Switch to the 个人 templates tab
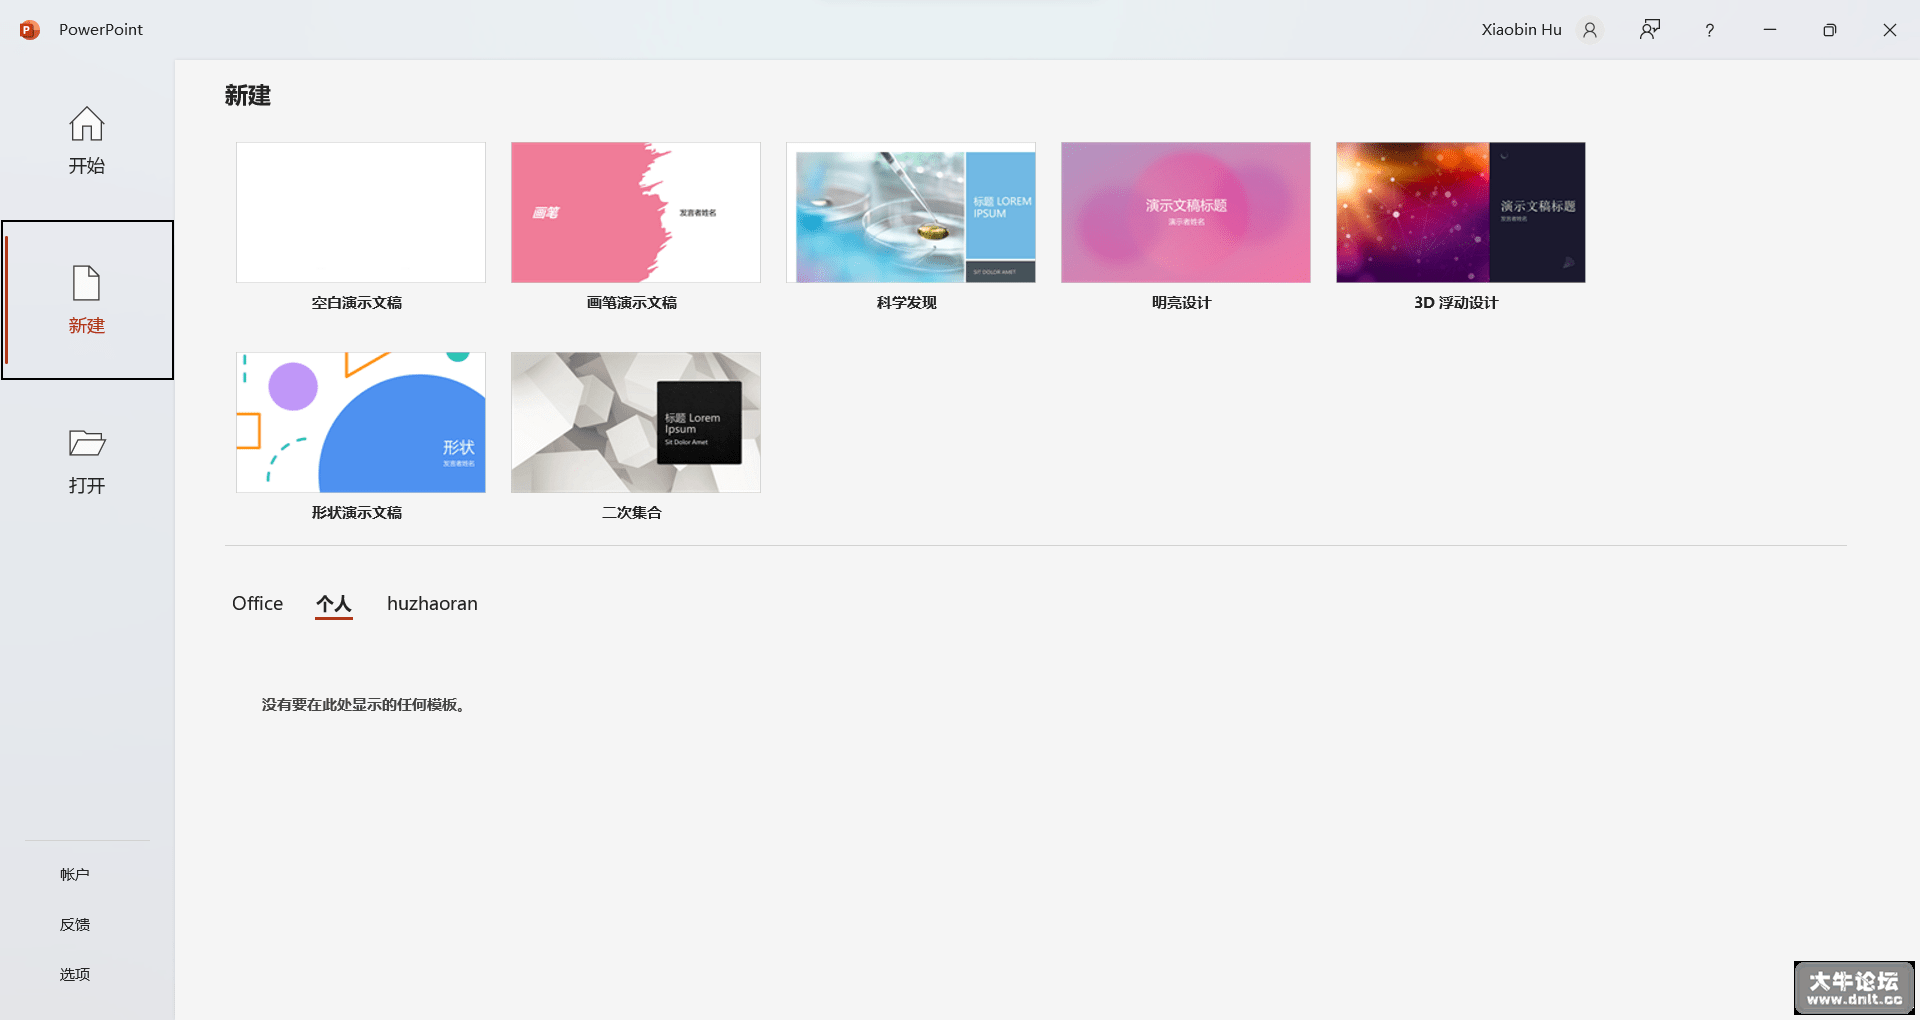The image size is (1920, 1020). [334, 604]
